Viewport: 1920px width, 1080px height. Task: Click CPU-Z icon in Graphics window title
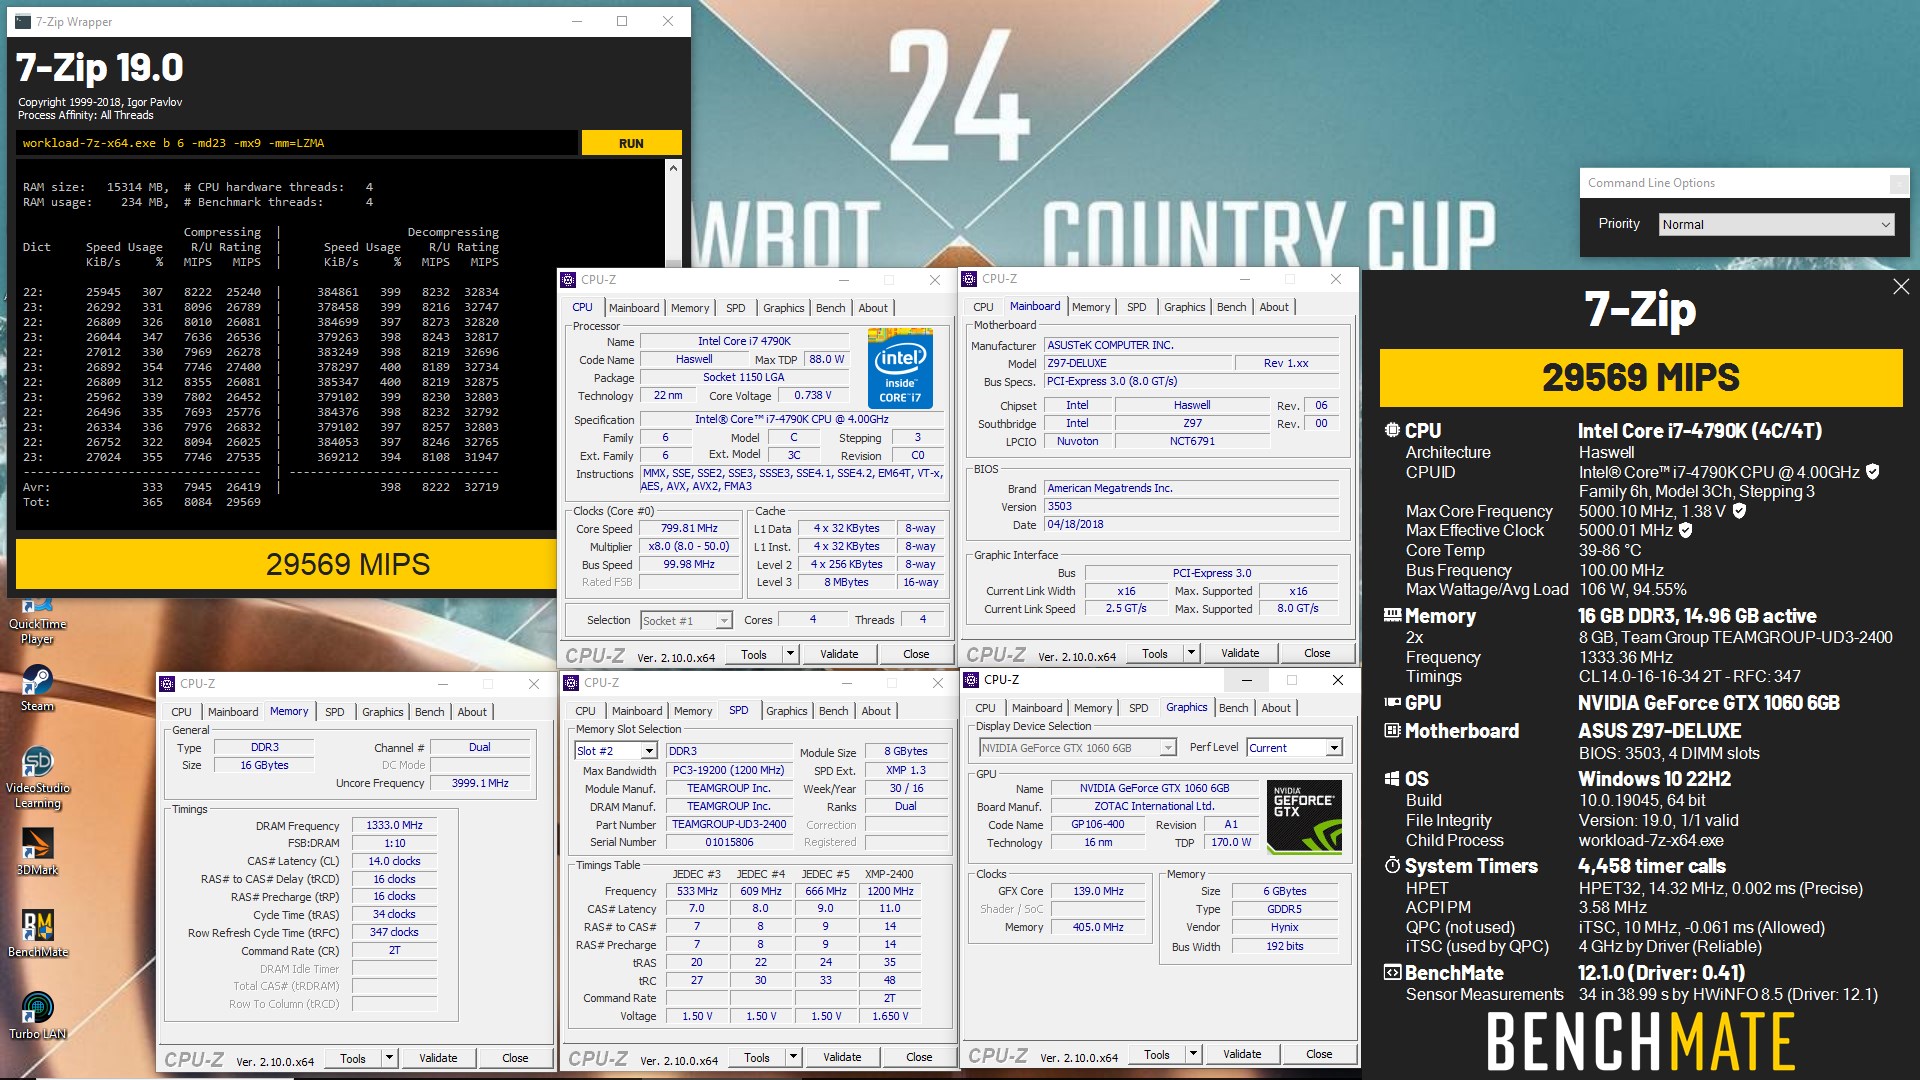971,680
